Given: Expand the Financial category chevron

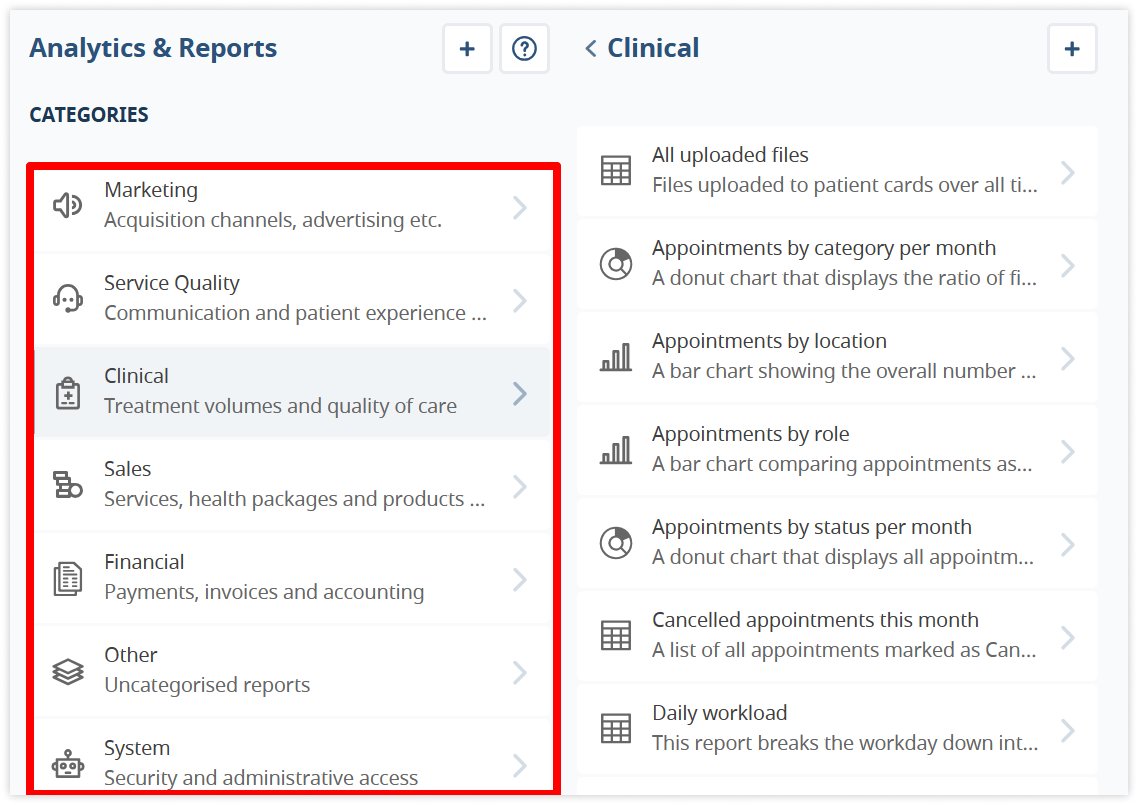Looking at the screenshot, I should click(519, 579).
